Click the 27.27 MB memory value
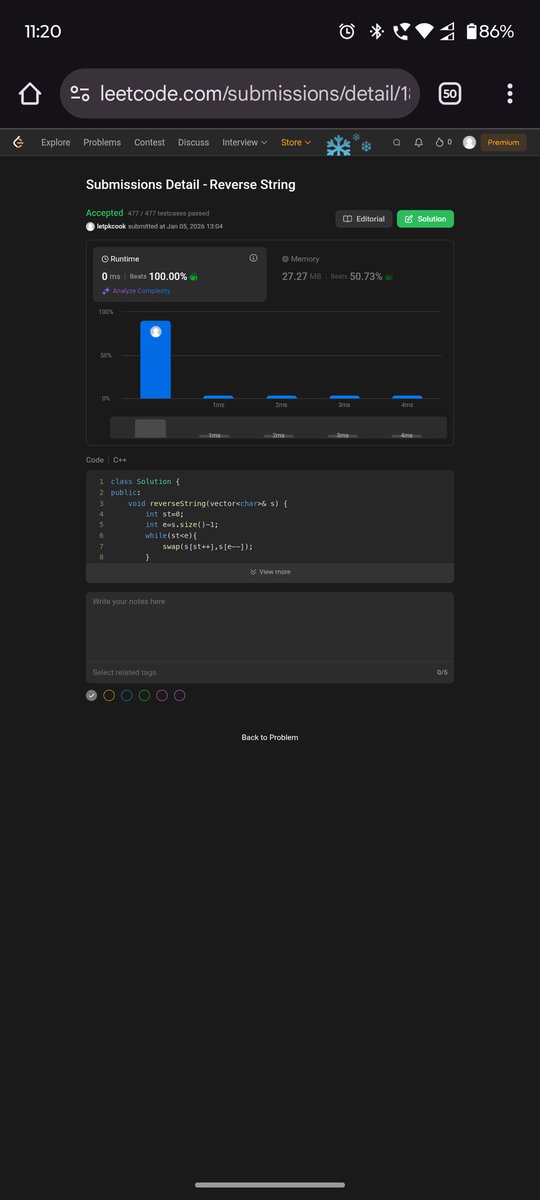Image resolution: width=540 pixels, height=1200 pixels. pos(302,276)
